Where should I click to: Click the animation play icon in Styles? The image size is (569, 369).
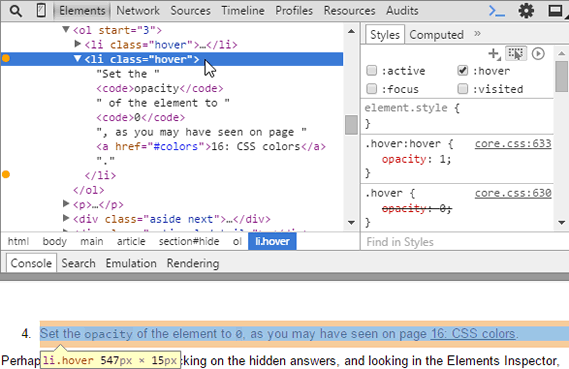538,54
